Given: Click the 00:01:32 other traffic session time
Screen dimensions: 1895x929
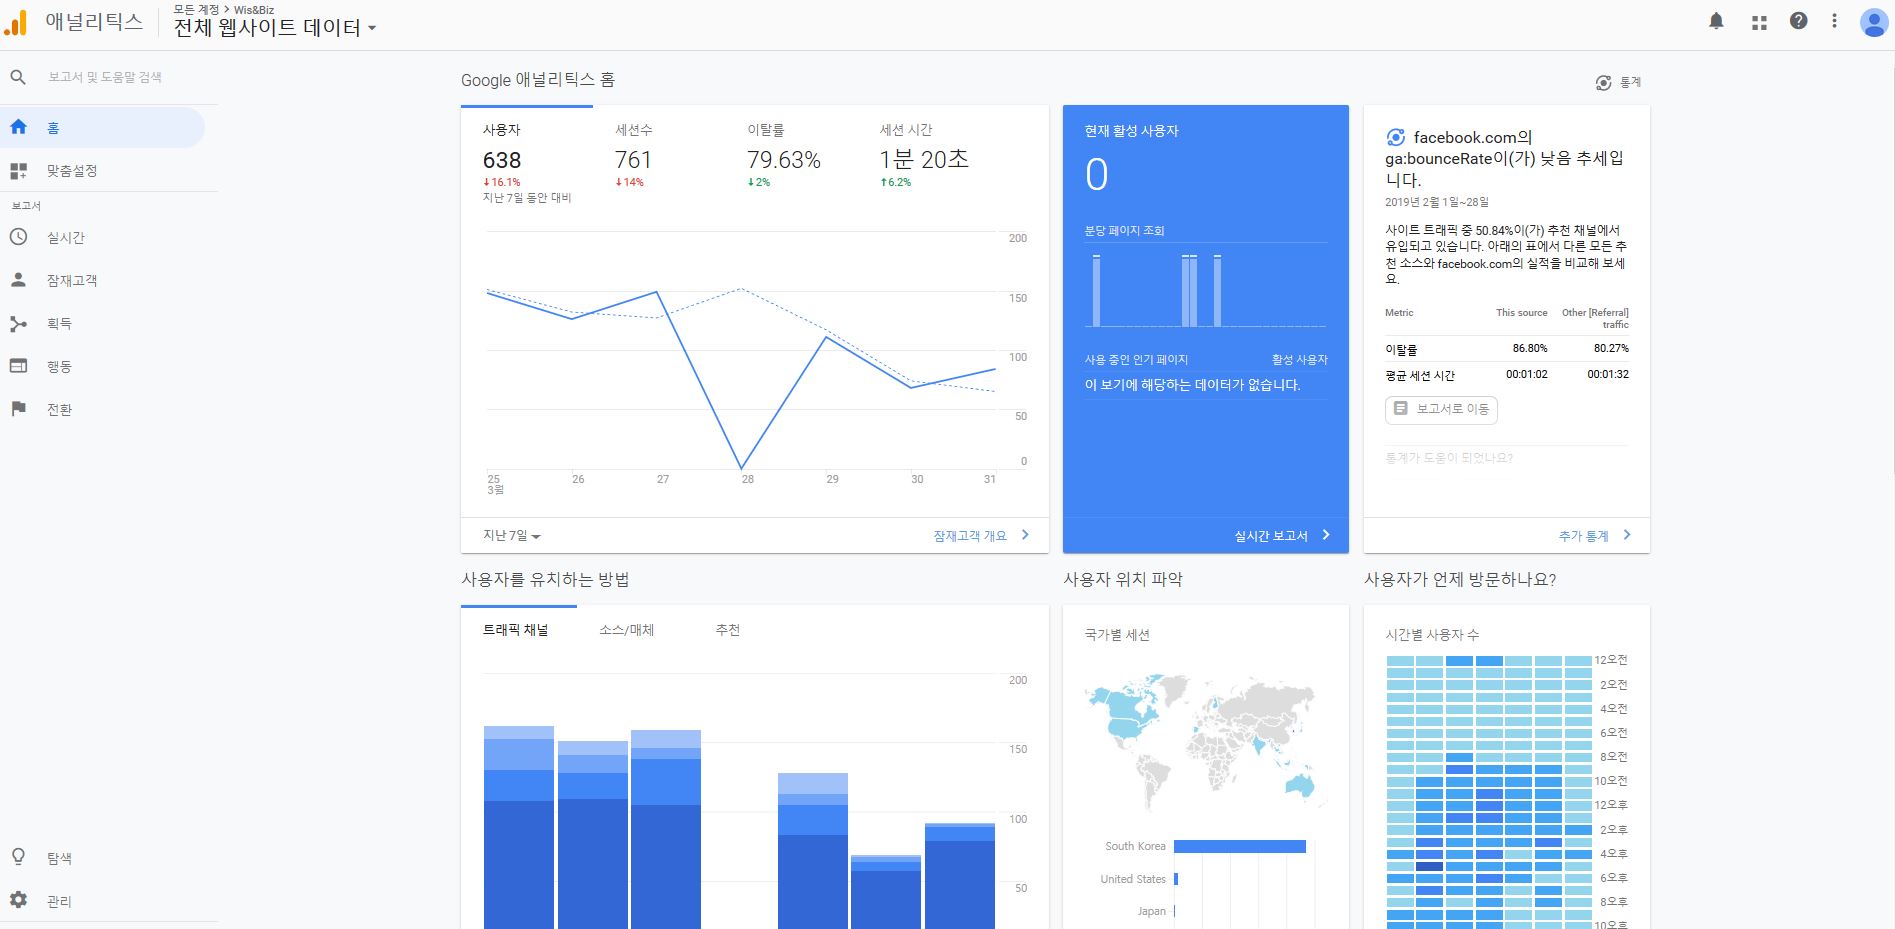Looking at the screenshot, I should (1608, 374).
